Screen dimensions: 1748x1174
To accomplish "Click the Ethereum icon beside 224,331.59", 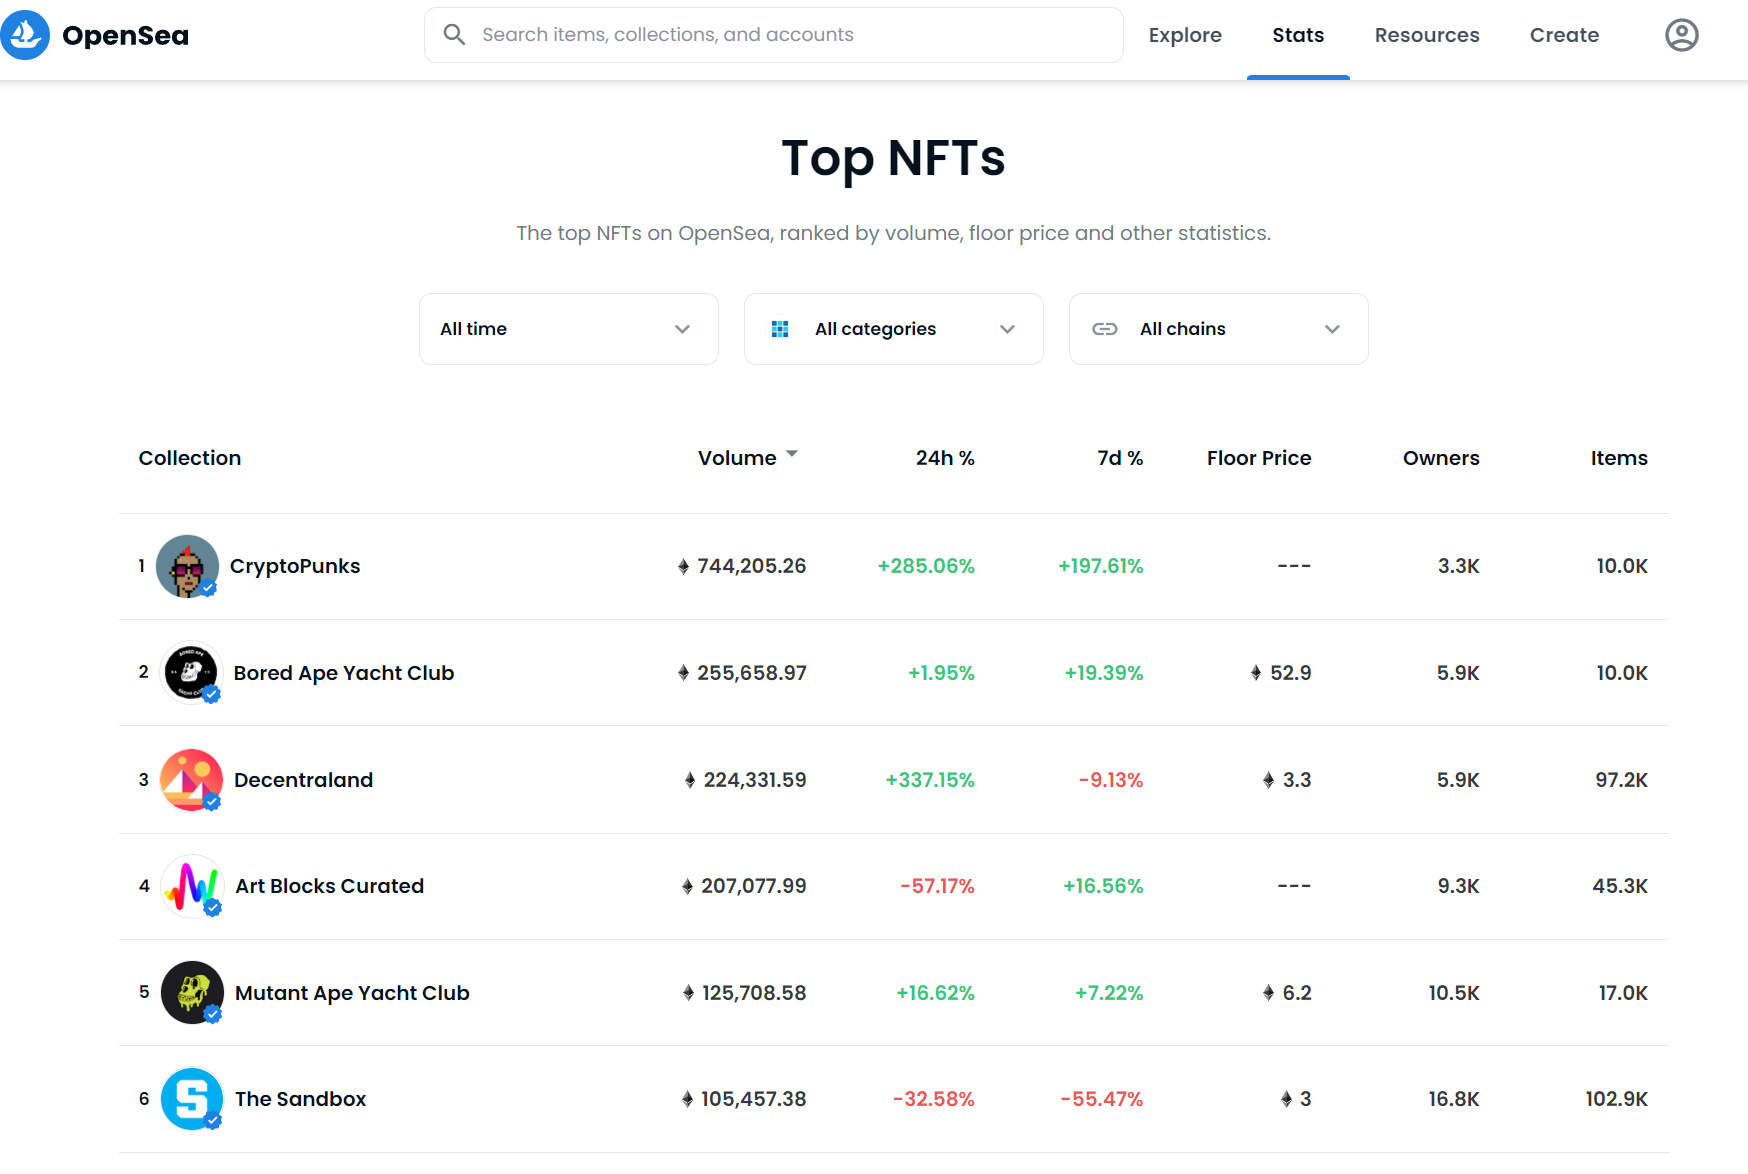I will (690, 780).
